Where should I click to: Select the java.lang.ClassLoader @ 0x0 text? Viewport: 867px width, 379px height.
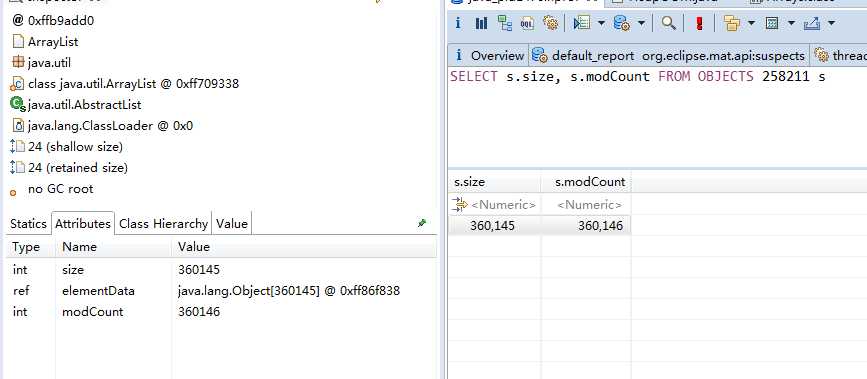pos(110,126)
